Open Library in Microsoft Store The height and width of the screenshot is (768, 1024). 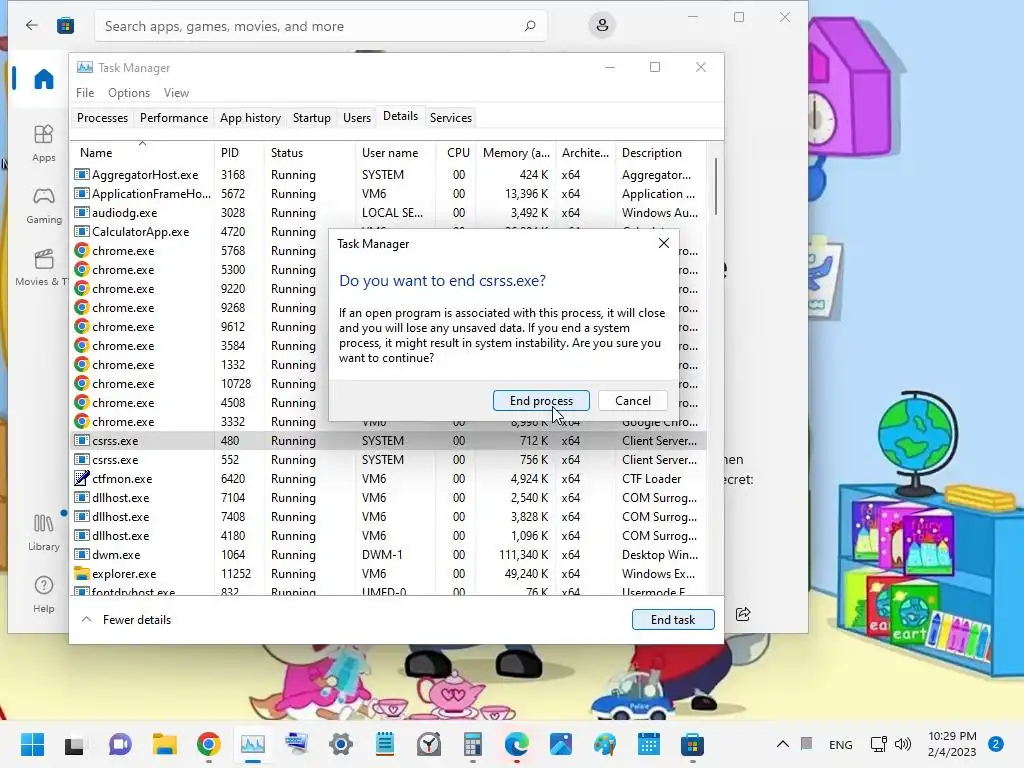[44, 532]
